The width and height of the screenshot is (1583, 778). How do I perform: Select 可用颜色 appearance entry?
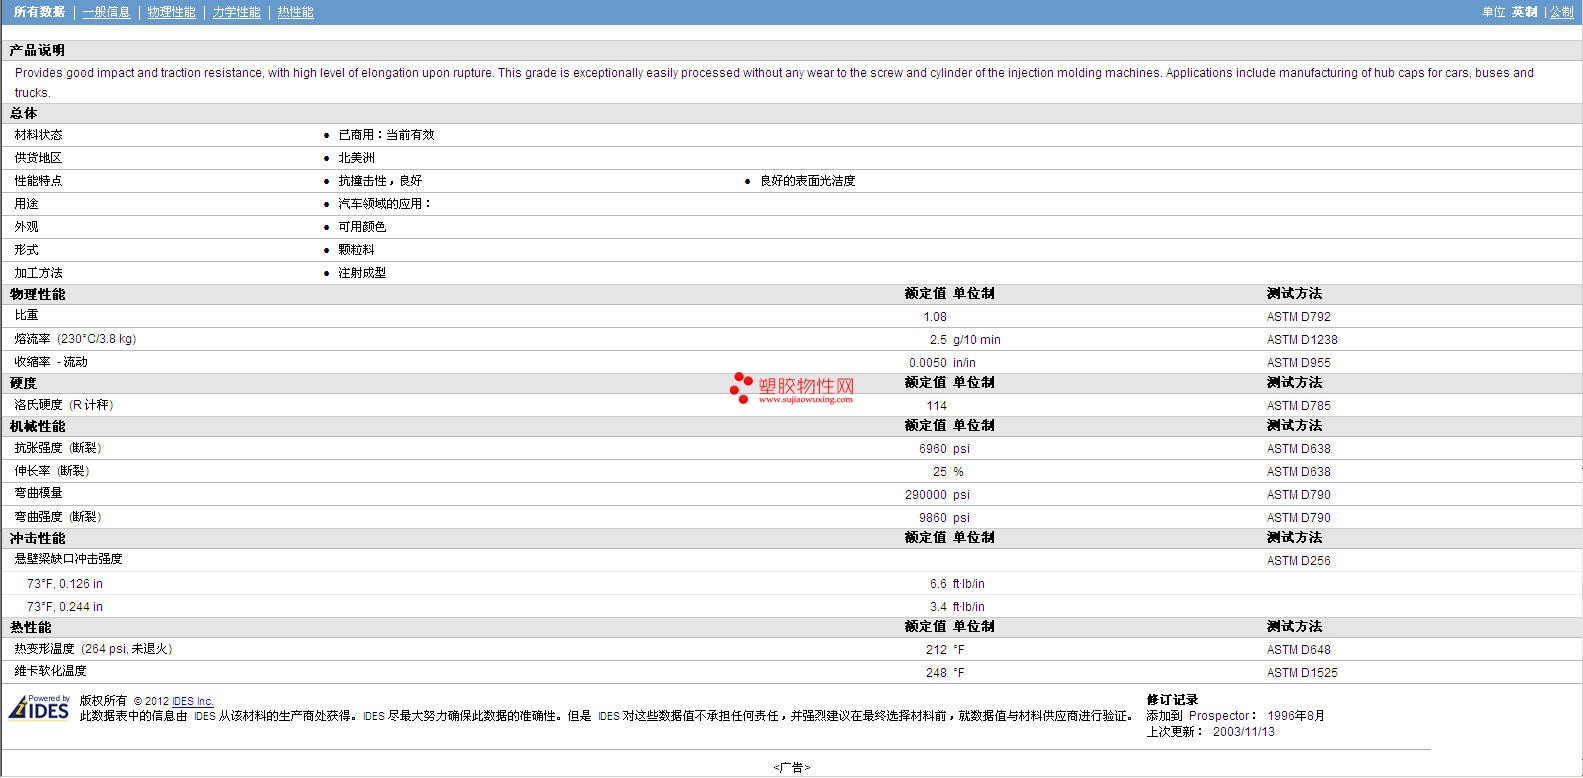pyautogui.click(x=362, y=227)
